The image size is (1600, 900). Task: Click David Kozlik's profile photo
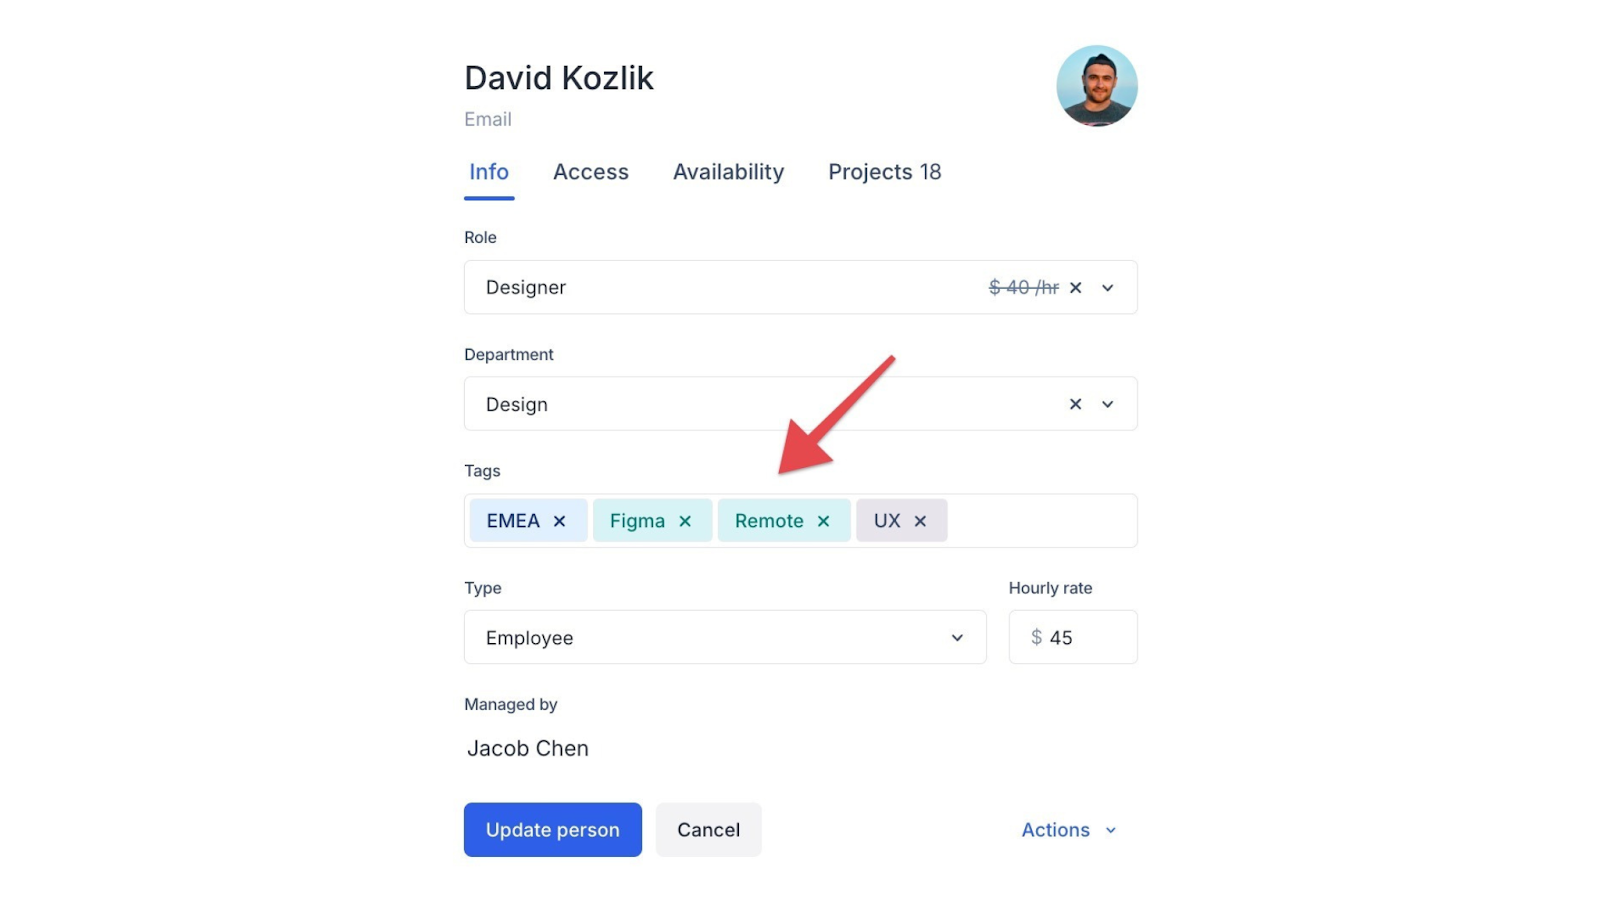[1096, 86]
